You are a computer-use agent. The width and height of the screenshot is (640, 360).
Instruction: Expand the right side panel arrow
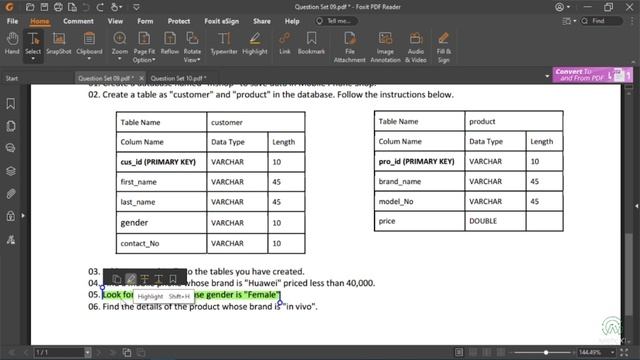coord(636,206)
